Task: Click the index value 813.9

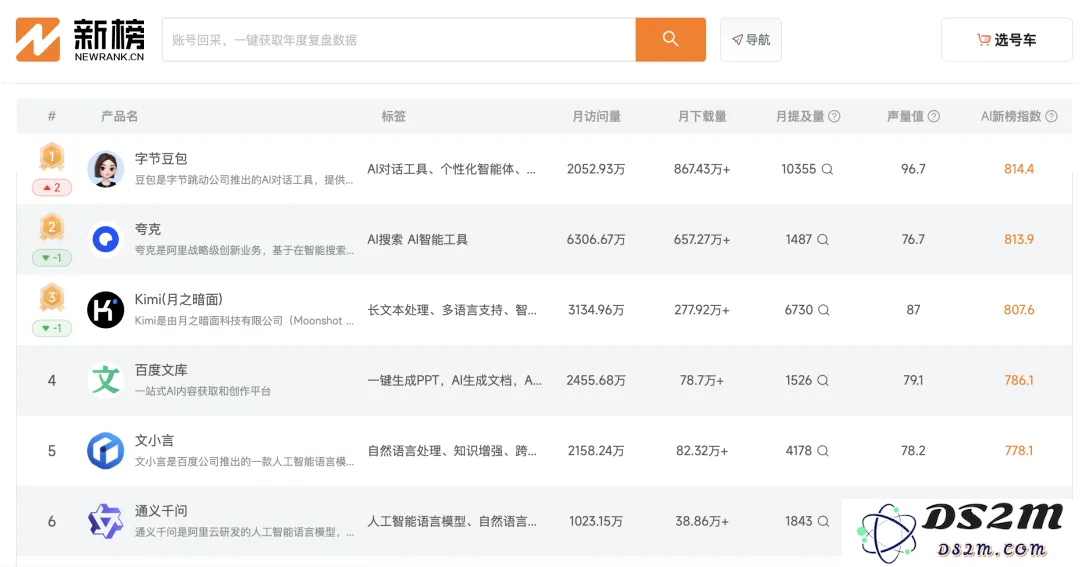Action: pos(1019,240)
